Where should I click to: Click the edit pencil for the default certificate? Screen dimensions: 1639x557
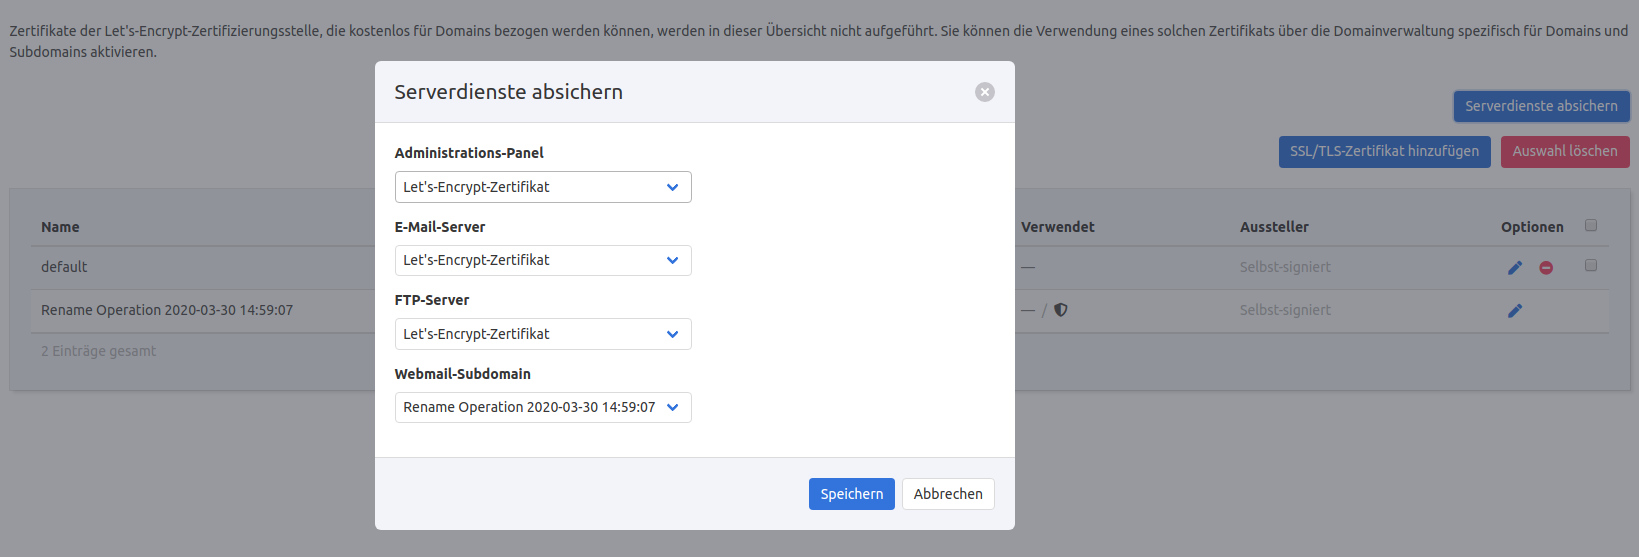point(1515,268)
